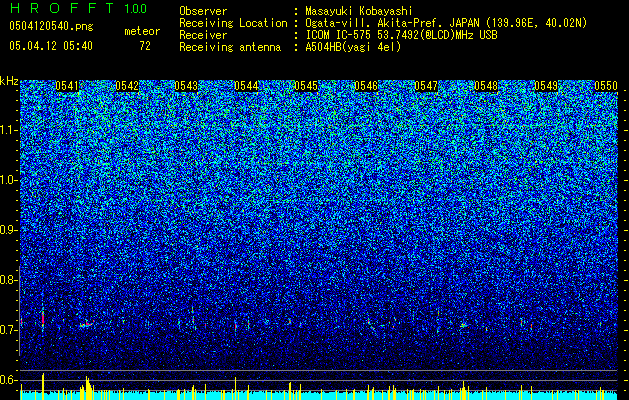The width and height of the screenshot is (629, 400).
Task: Select the filename 0504120540.png
Action: coord(51,27)
